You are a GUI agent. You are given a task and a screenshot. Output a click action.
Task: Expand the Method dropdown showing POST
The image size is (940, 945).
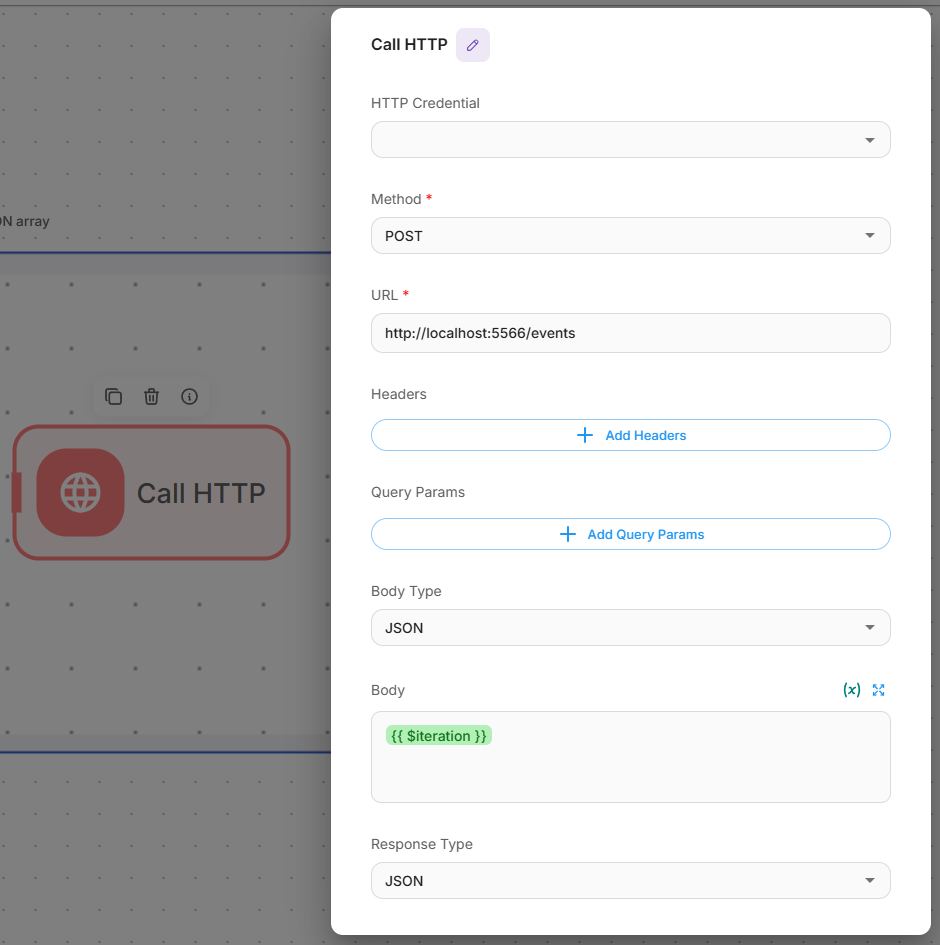pos(630,236)
